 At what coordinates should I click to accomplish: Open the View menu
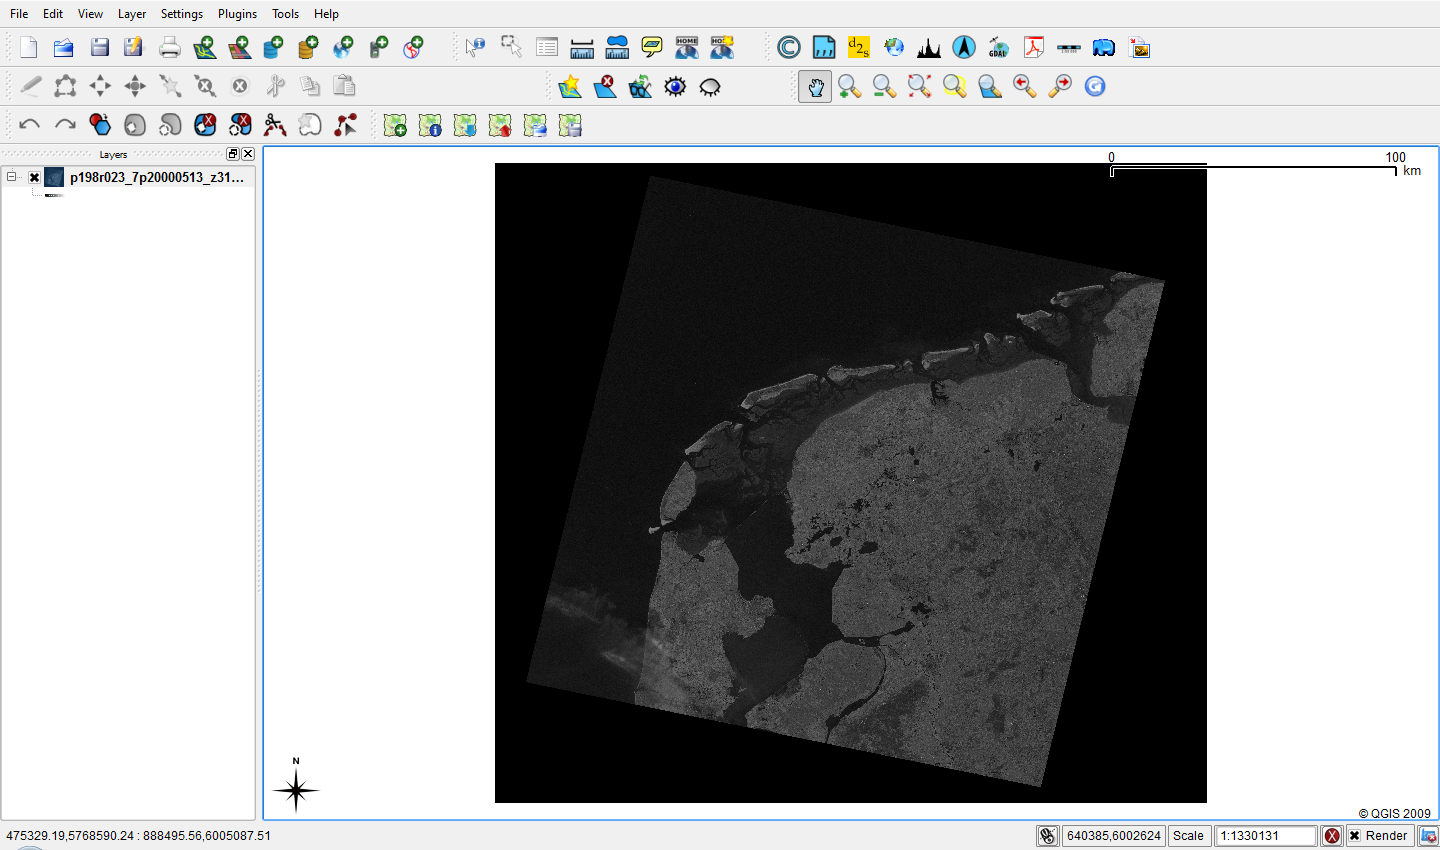coord(90,14)
